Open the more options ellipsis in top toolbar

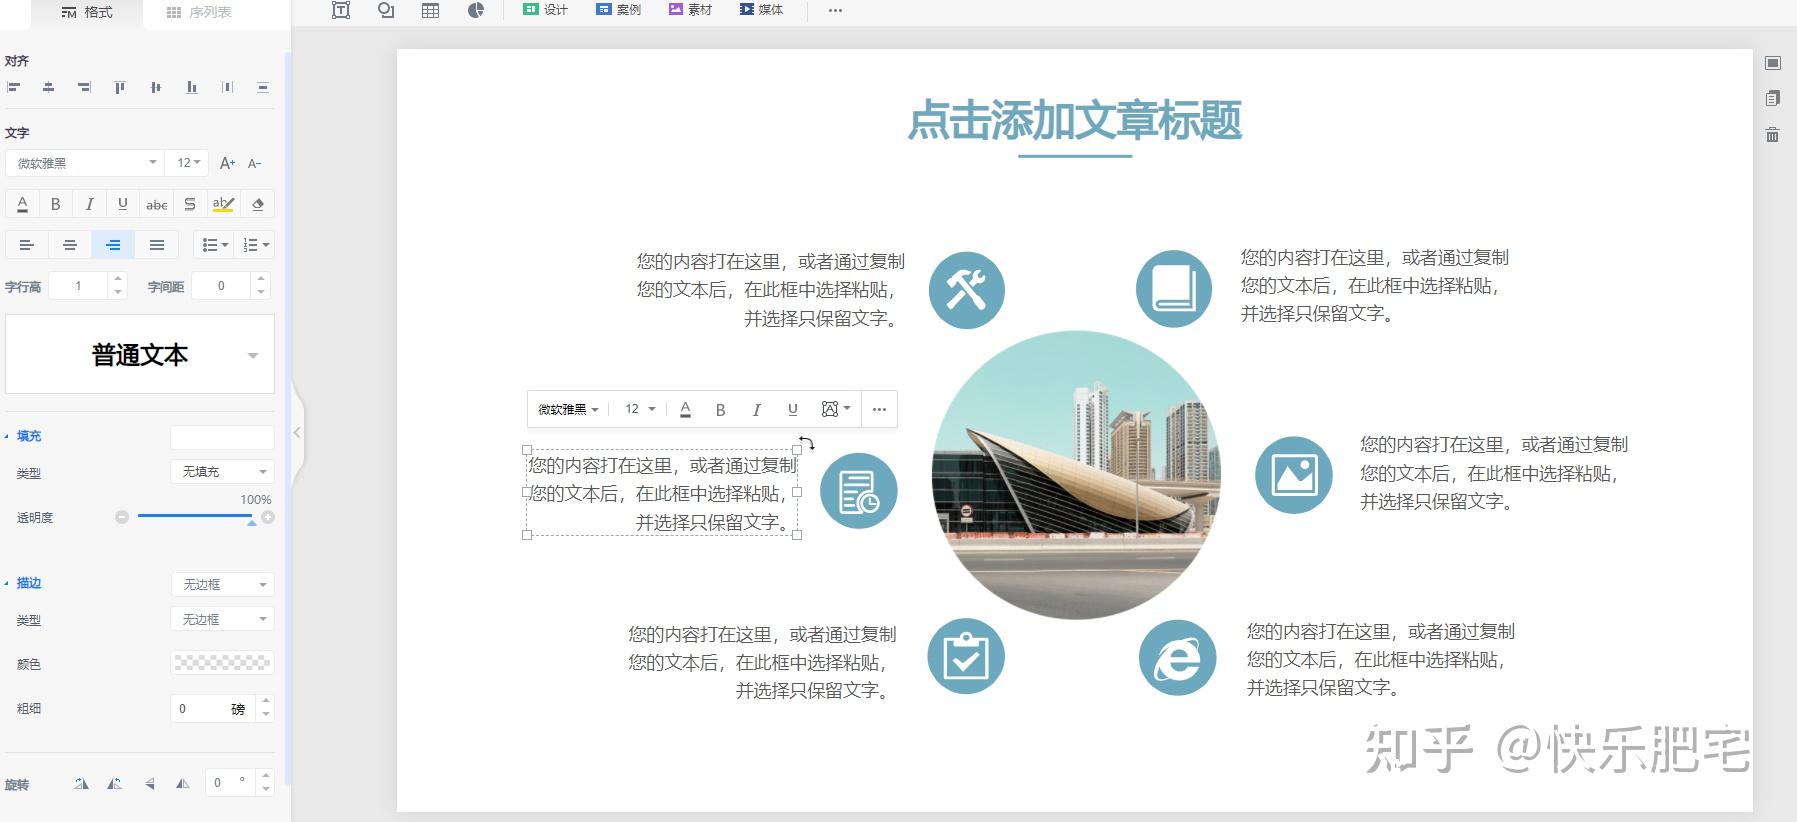[x=836, y=10]
